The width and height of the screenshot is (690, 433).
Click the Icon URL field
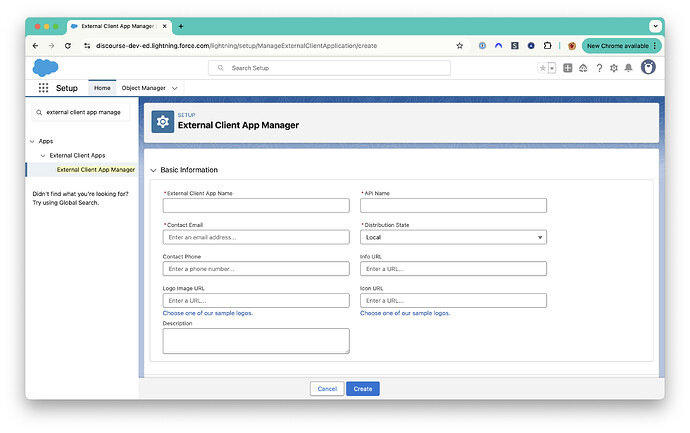pos(453,301)
